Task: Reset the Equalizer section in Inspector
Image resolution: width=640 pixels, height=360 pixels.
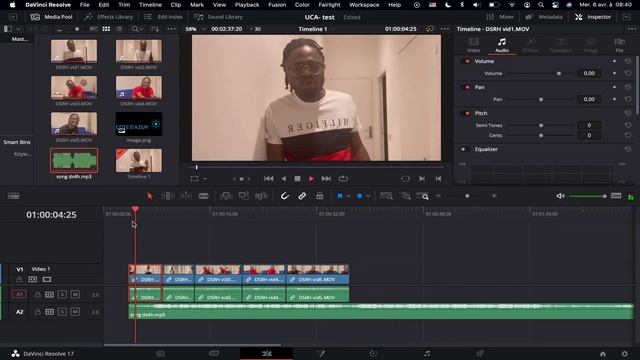Action: click(x=628, y=149)
